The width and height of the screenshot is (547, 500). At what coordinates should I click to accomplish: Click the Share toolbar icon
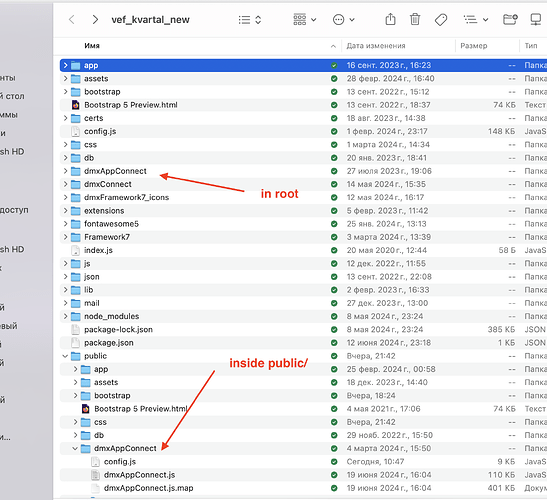click(390, 19)
